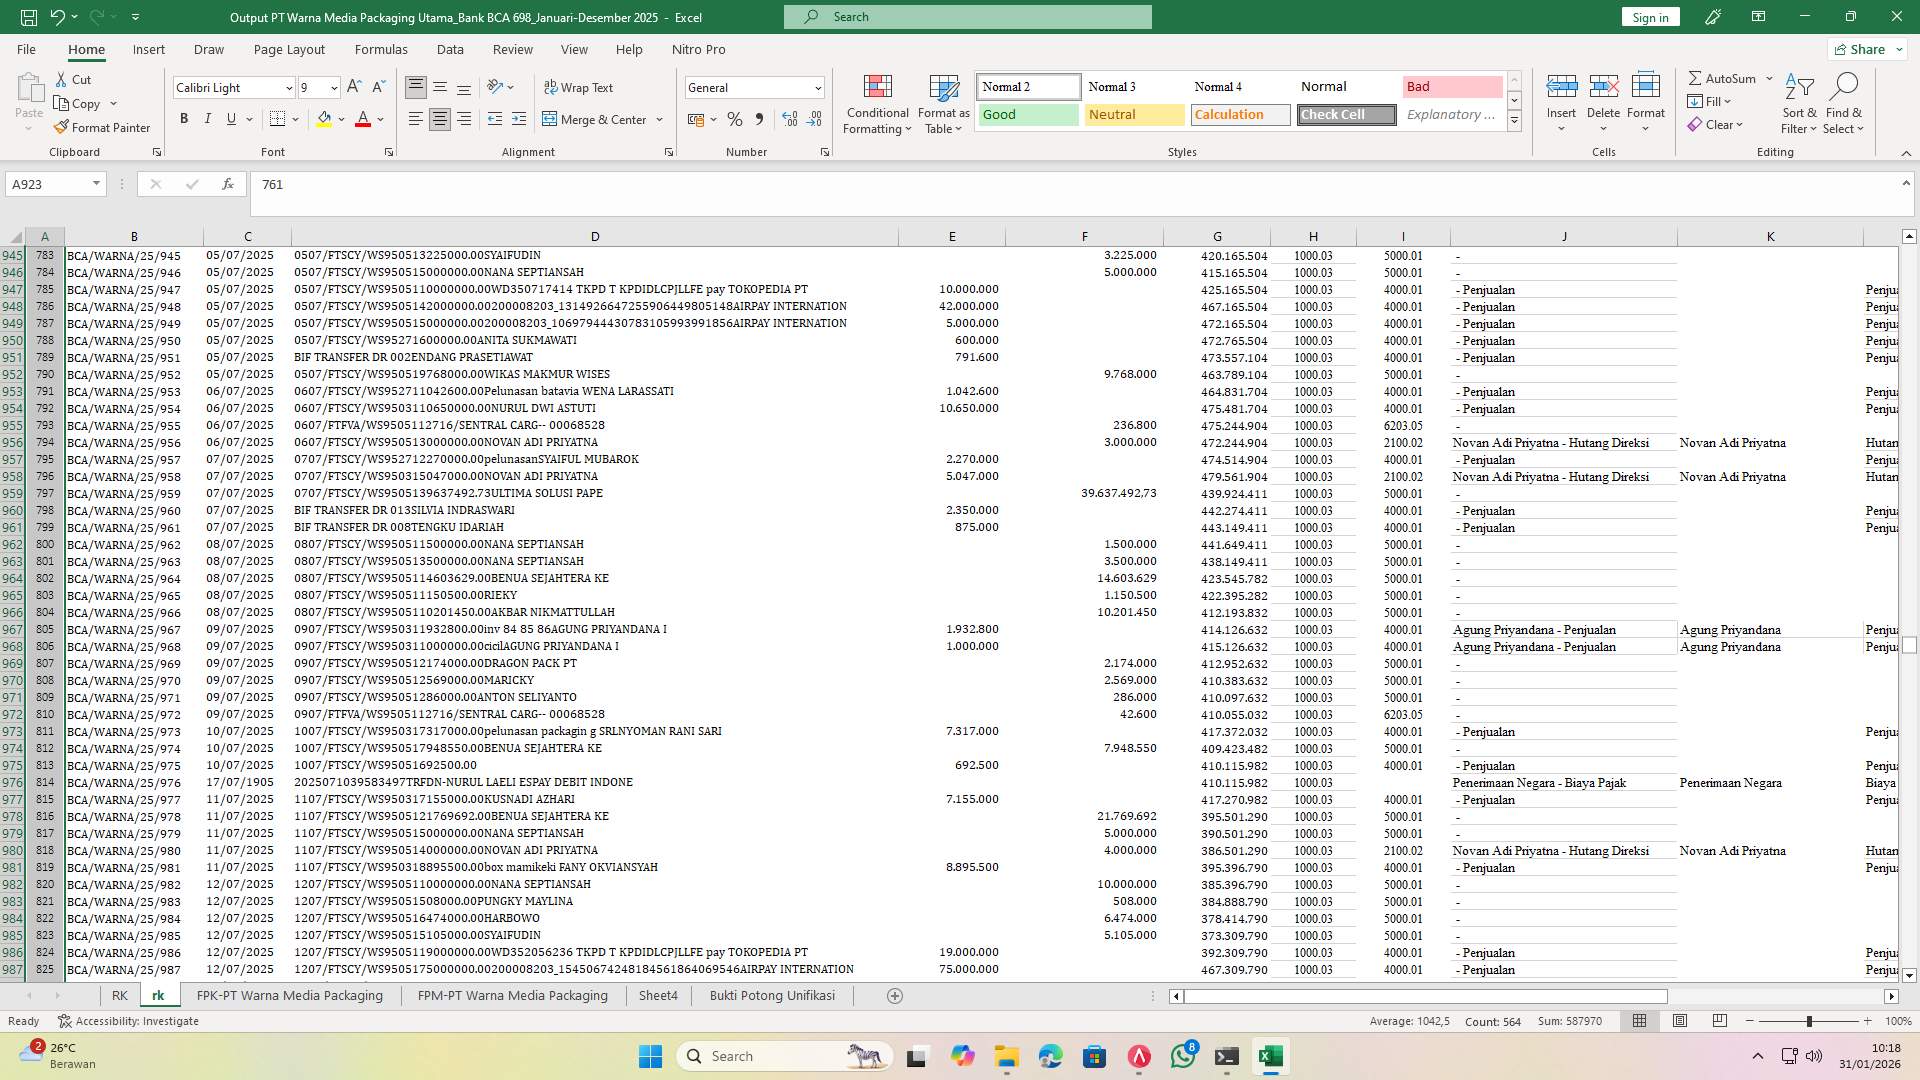Viewport: 1920px width, 1080px height.
Task: Click the Sign in button
Action: pos(1649,16)
